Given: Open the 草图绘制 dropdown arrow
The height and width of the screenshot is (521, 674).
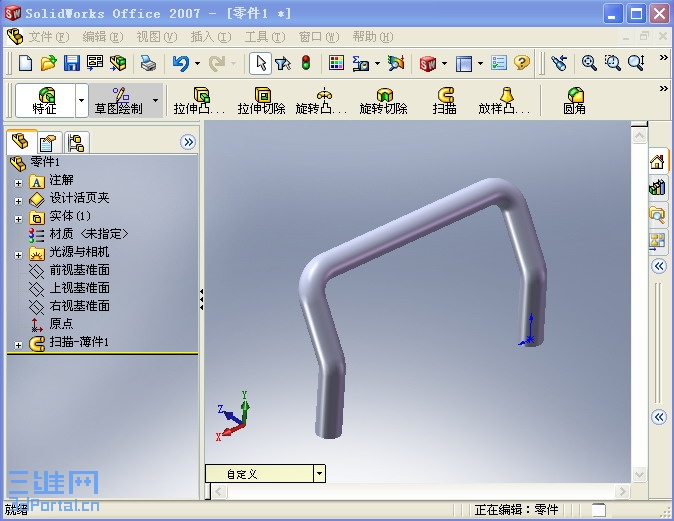Looking at the screenshot, I should [156, 101].
